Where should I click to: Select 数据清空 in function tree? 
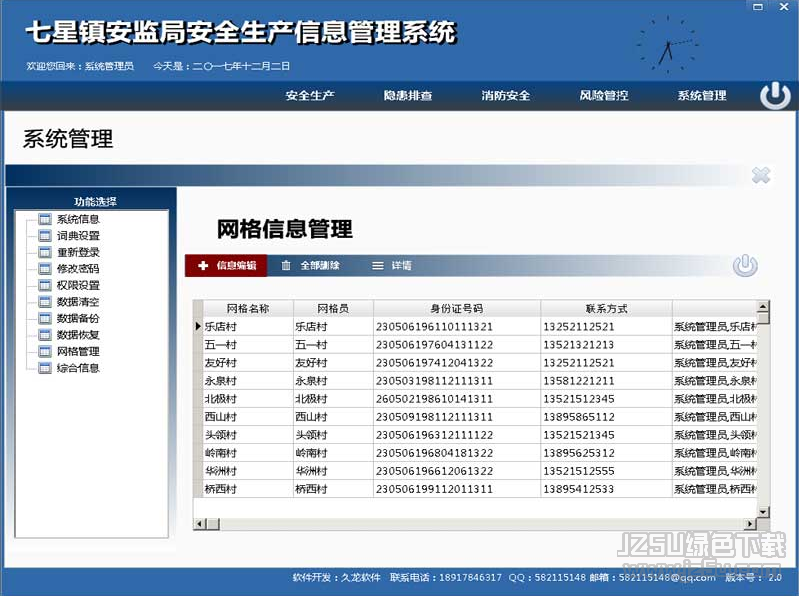pyautogui.click(x=78, y=302)
